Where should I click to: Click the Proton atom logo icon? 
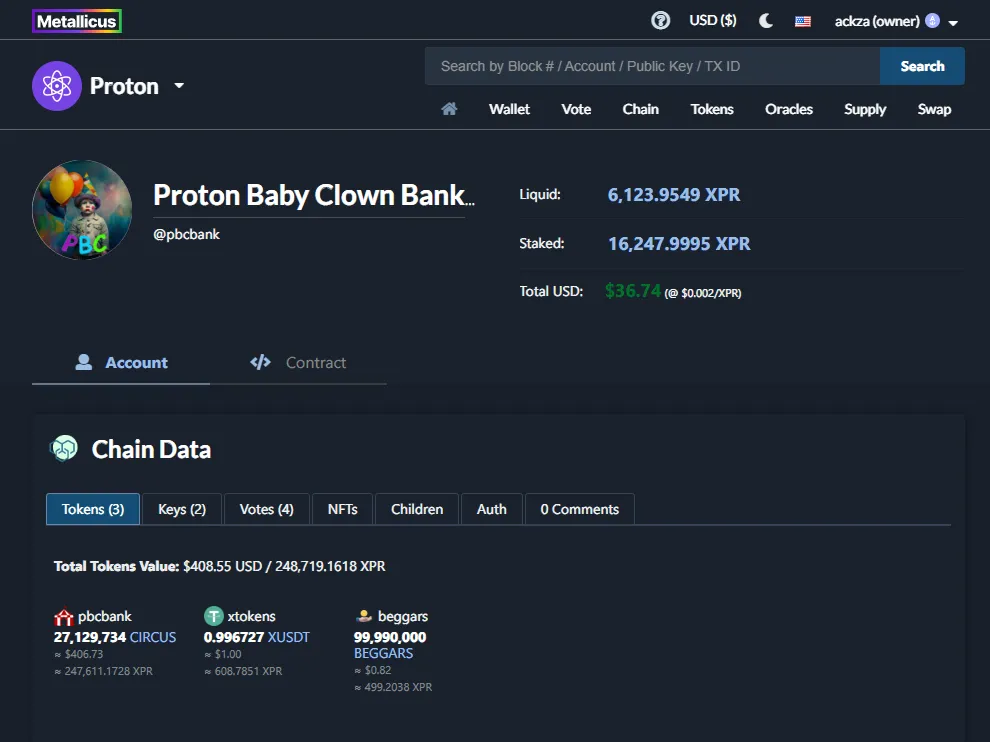tap(57, 86)
